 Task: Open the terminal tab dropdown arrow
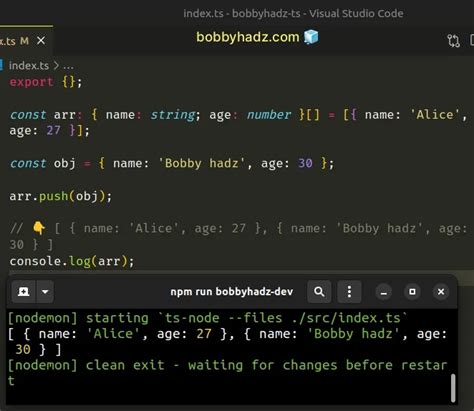tap(45, 292)
